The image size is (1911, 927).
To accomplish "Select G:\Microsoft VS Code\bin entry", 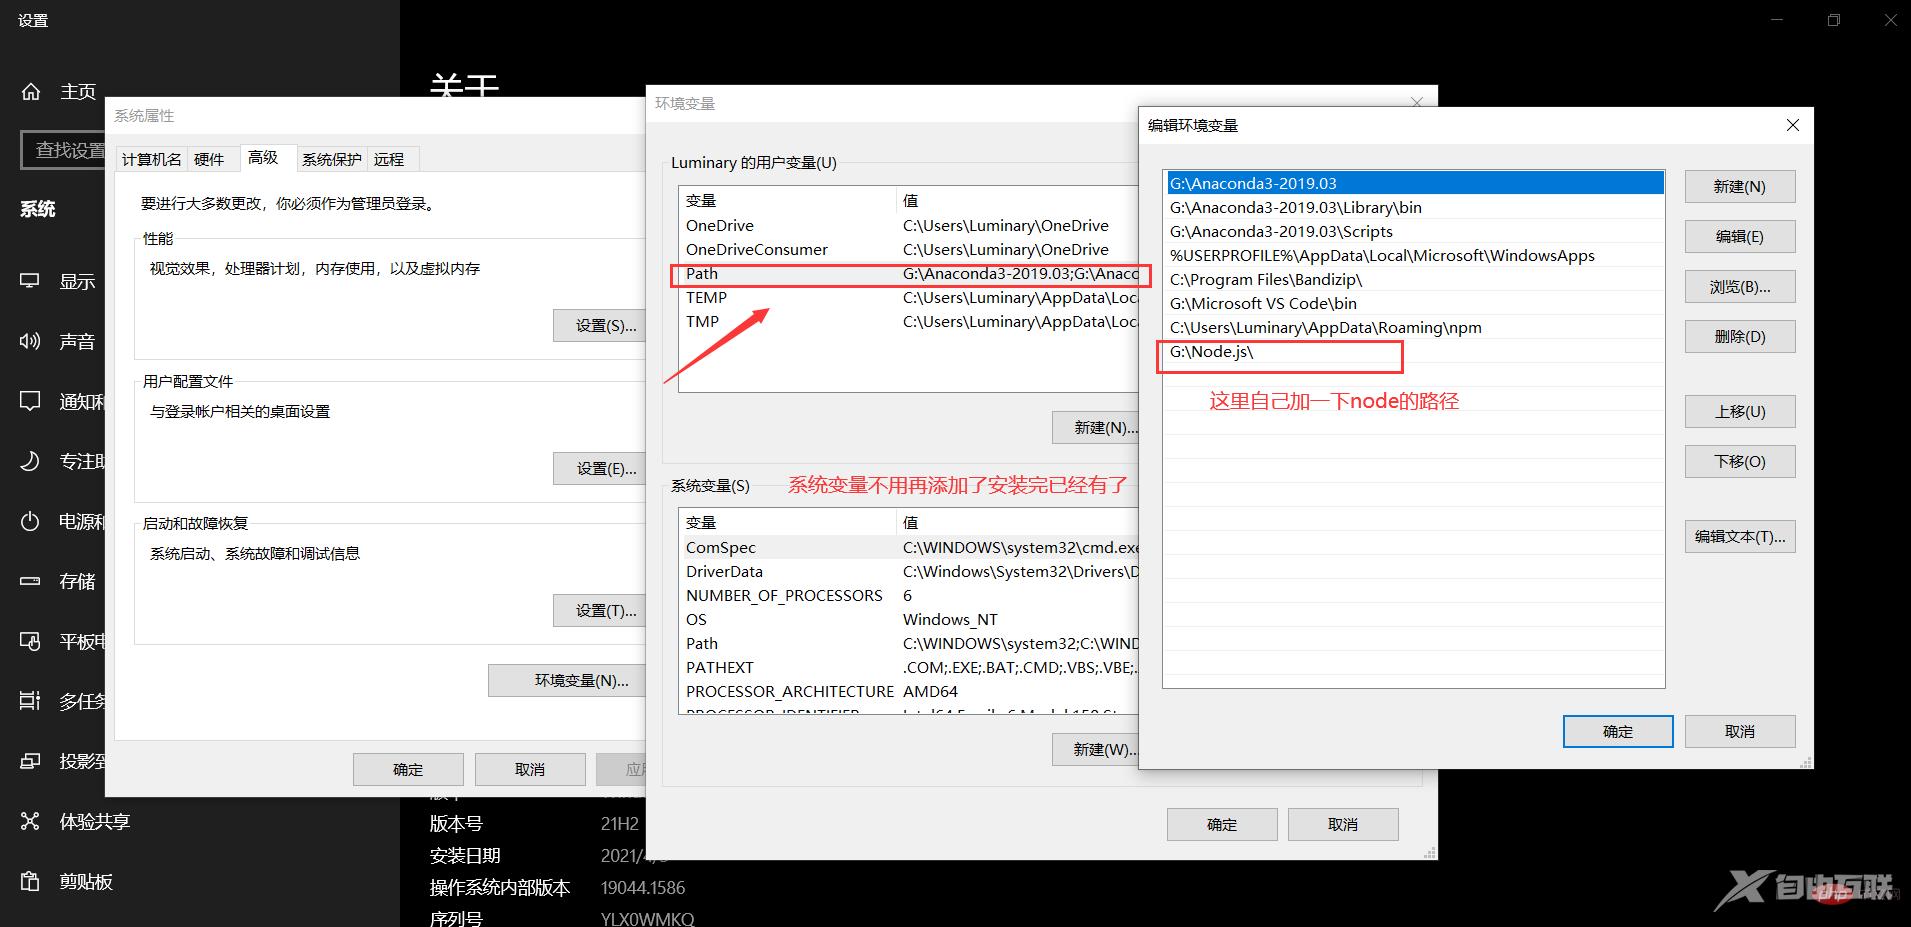I will tap(1415, 303).
